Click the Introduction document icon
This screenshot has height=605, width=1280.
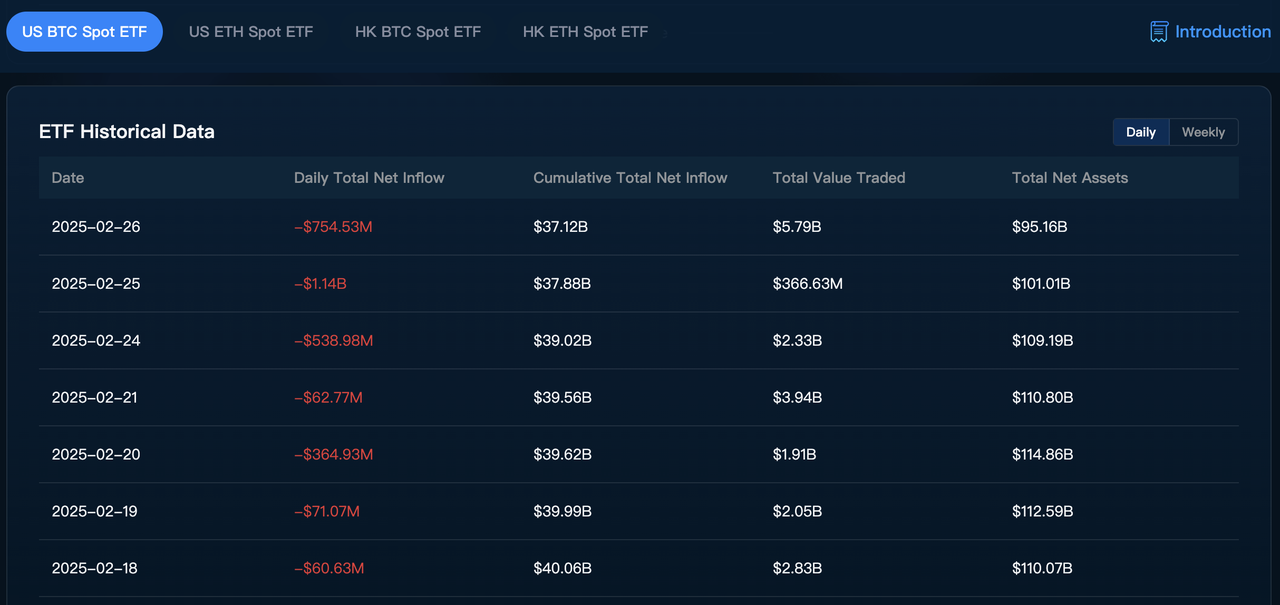1159,32
